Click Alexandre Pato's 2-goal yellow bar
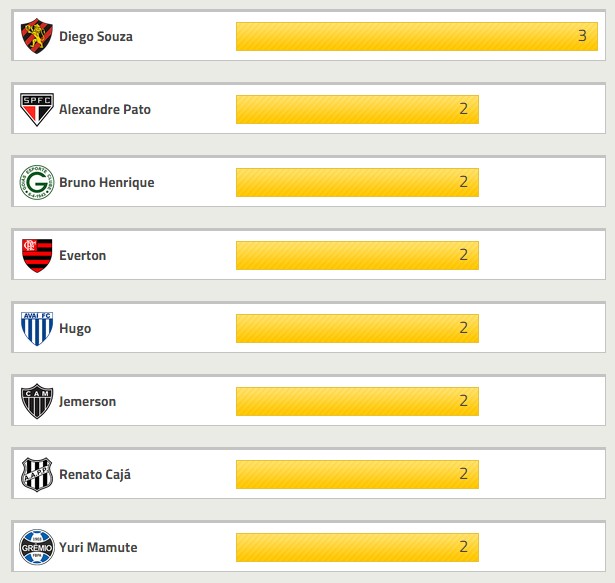 pos(357,110)
